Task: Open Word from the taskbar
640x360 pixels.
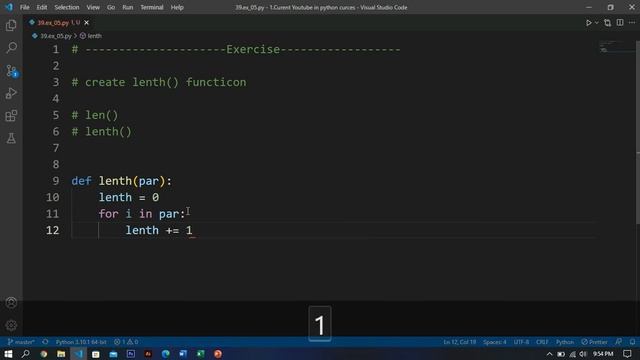Action: point(183,354)
